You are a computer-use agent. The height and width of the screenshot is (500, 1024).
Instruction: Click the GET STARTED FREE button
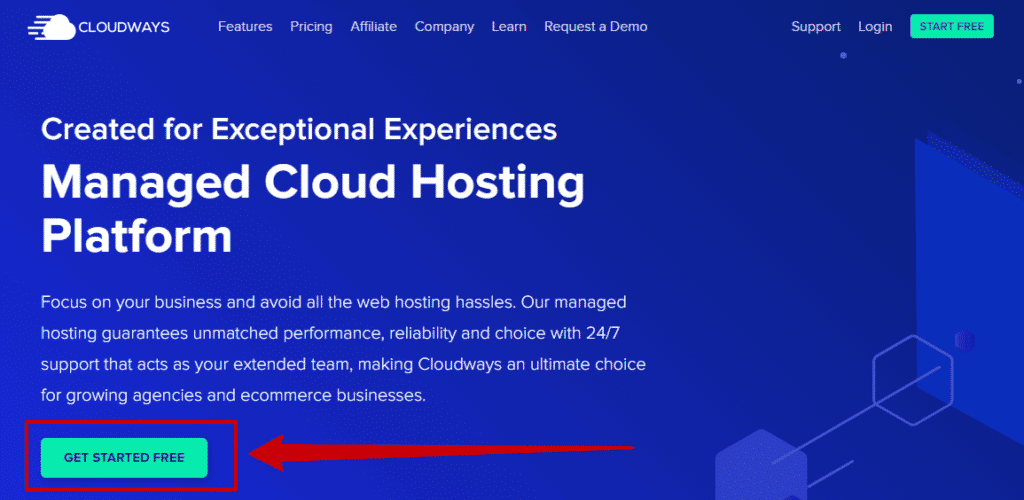point(124,458)
